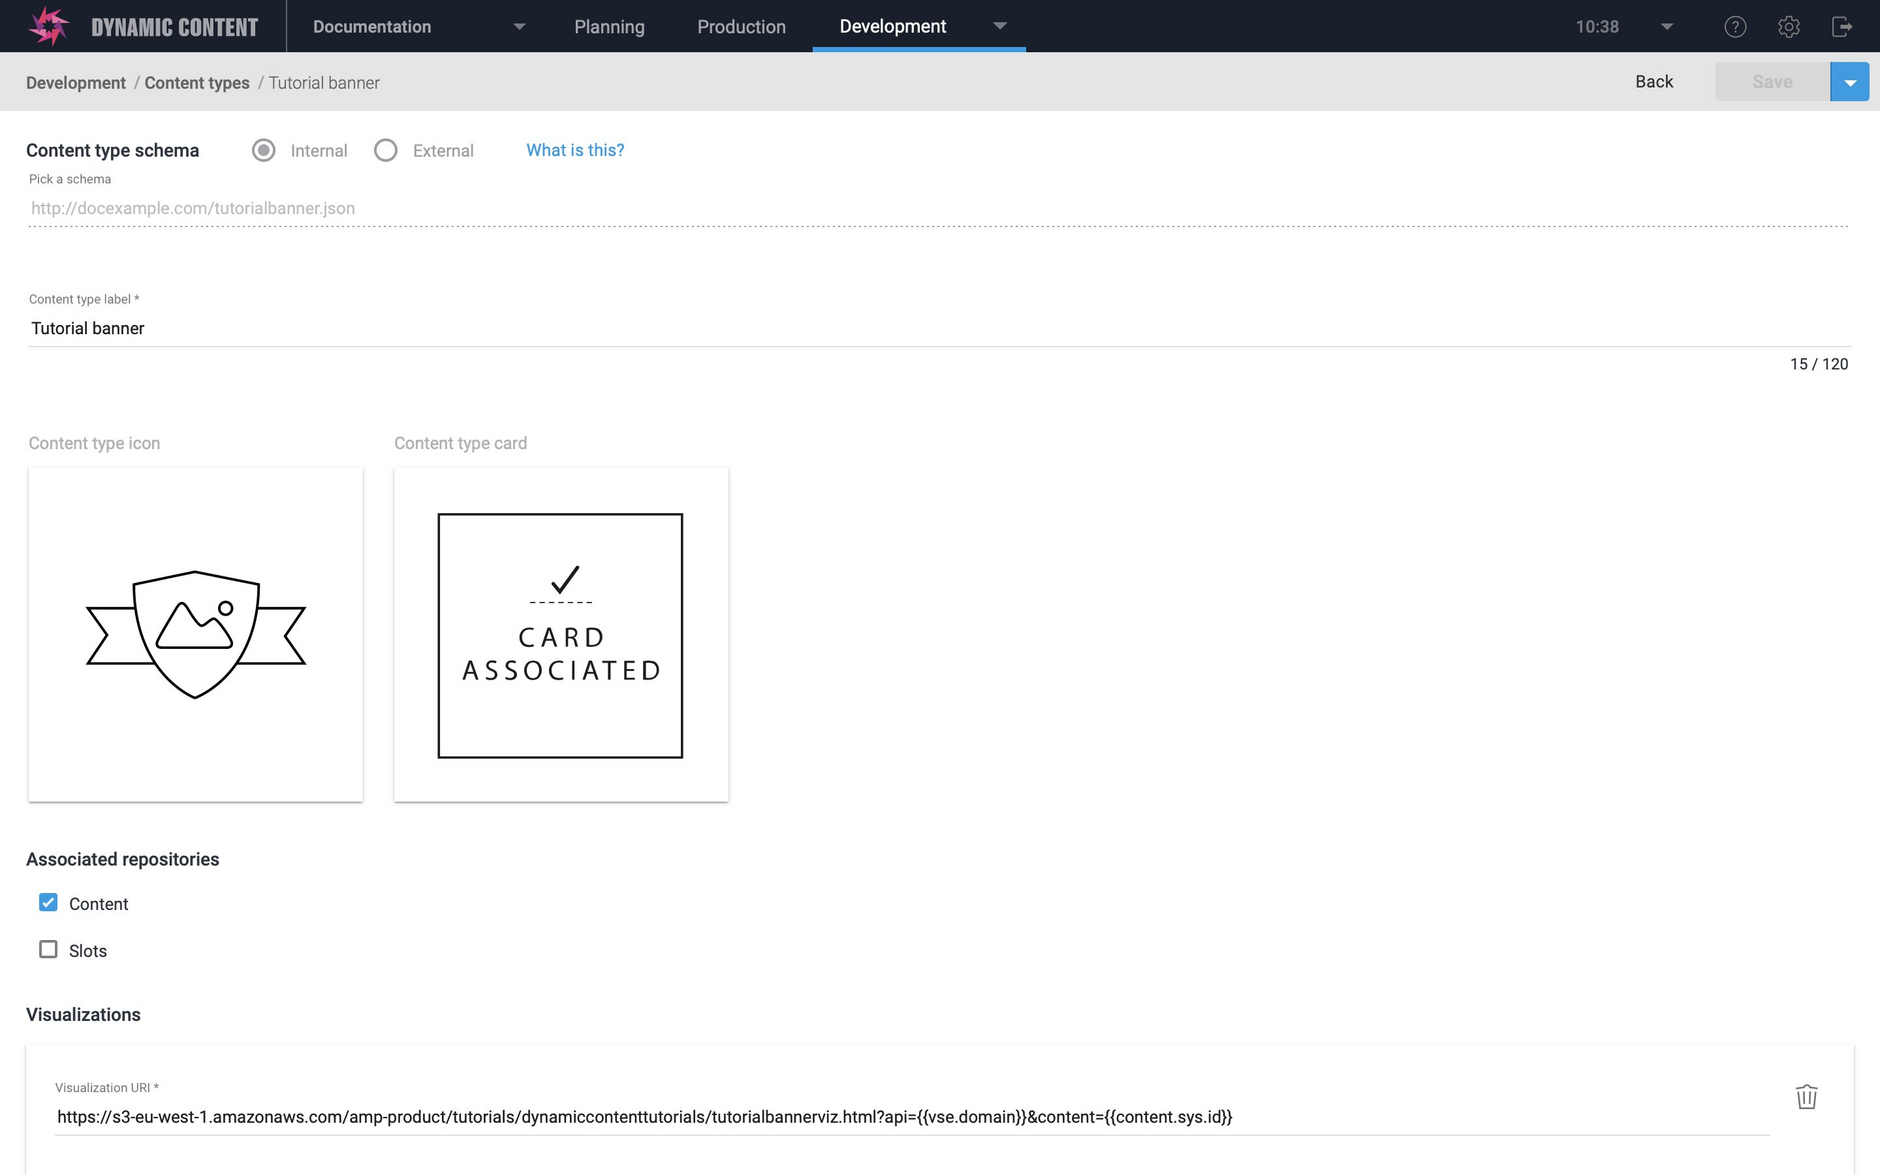Click the Associated repositories heading
This screenshot has width=1880, height=1175.
click(x=122, y=859)
